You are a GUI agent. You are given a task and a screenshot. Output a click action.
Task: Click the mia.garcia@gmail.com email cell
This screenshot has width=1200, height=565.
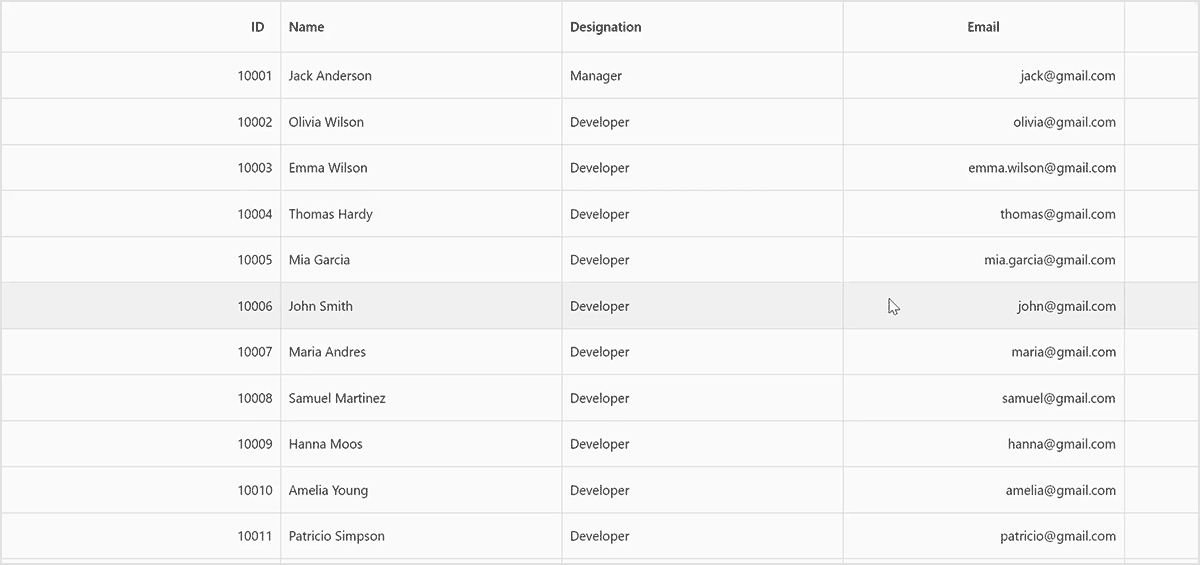point(1050,260)
